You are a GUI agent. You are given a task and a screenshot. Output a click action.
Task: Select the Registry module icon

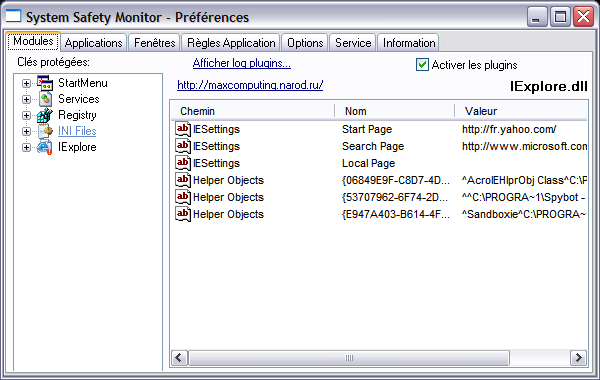coord(45,115)
